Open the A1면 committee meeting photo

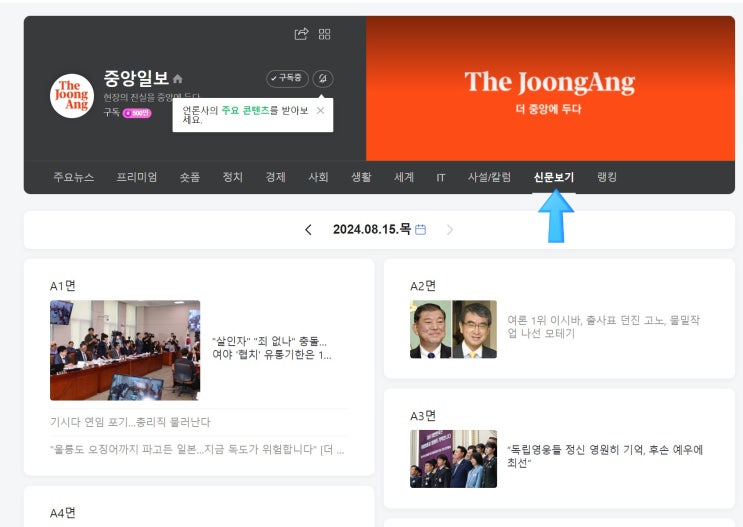(125, 350)
